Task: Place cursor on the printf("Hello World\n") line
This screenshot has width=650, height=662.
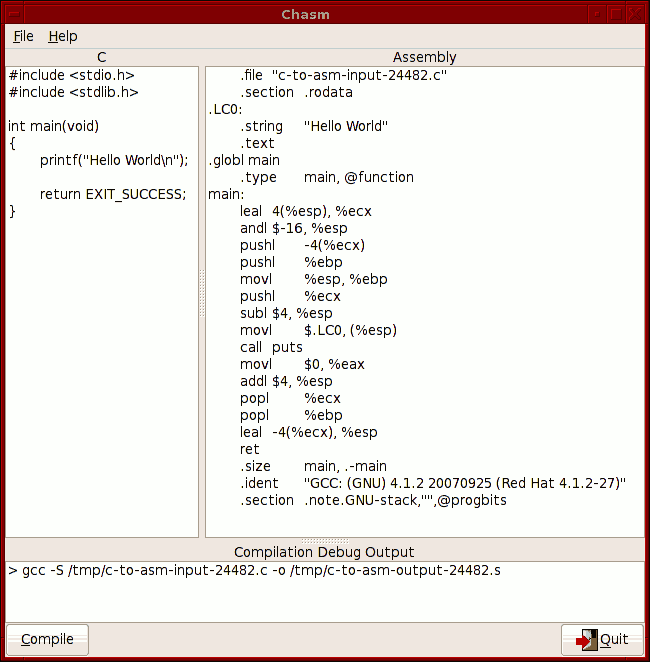Action: pos(114,160)
